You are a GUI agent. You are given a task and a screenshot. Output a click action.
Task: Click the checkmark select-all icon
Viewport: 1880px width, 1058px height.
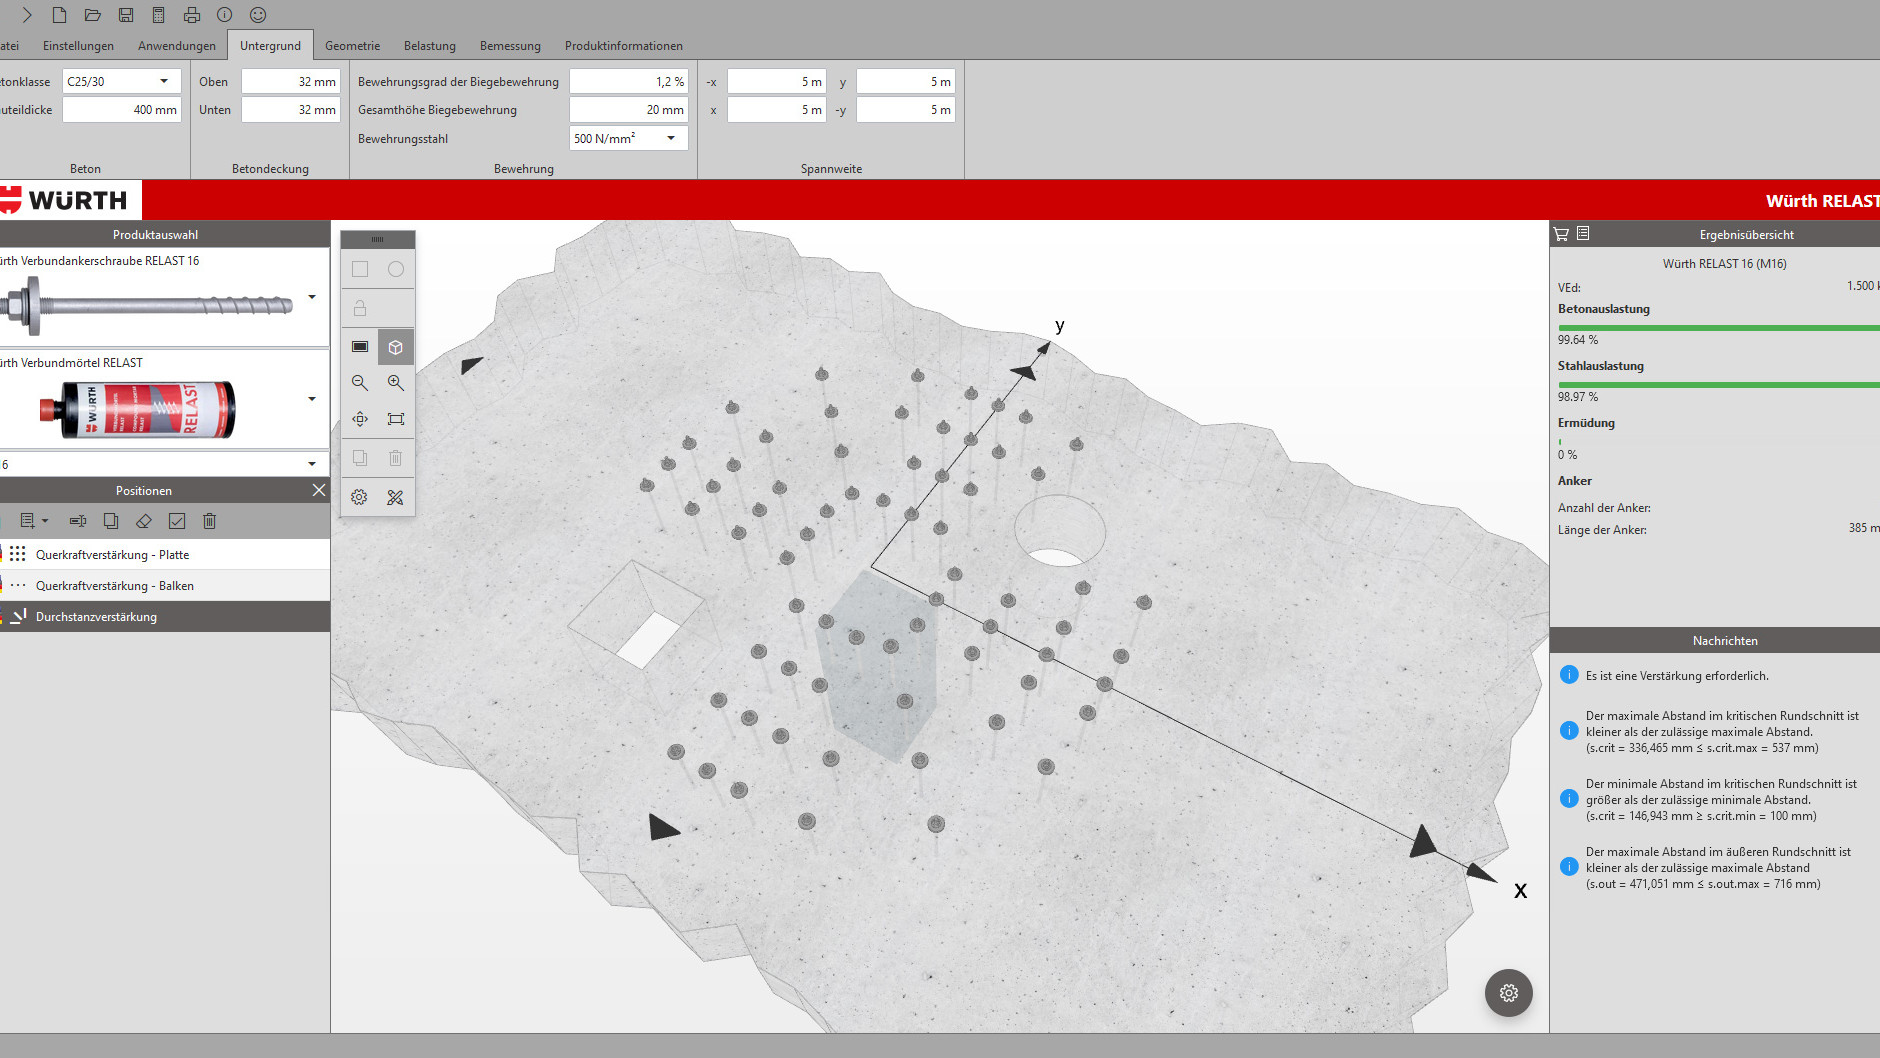point(177,521)
